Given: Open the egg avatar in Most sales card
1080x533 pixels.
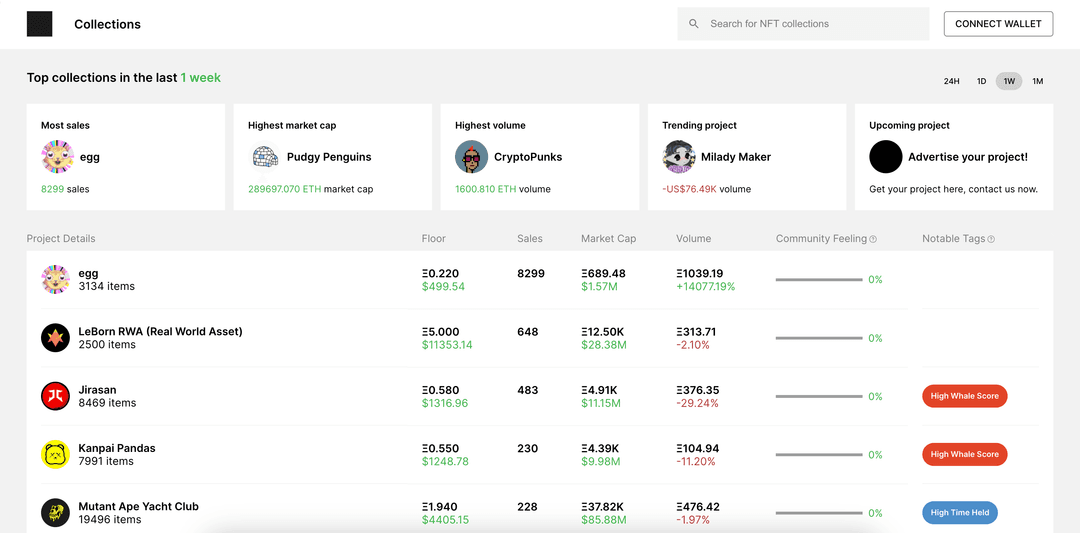Looking at the screenshot, I should click(x=57, y=157).
